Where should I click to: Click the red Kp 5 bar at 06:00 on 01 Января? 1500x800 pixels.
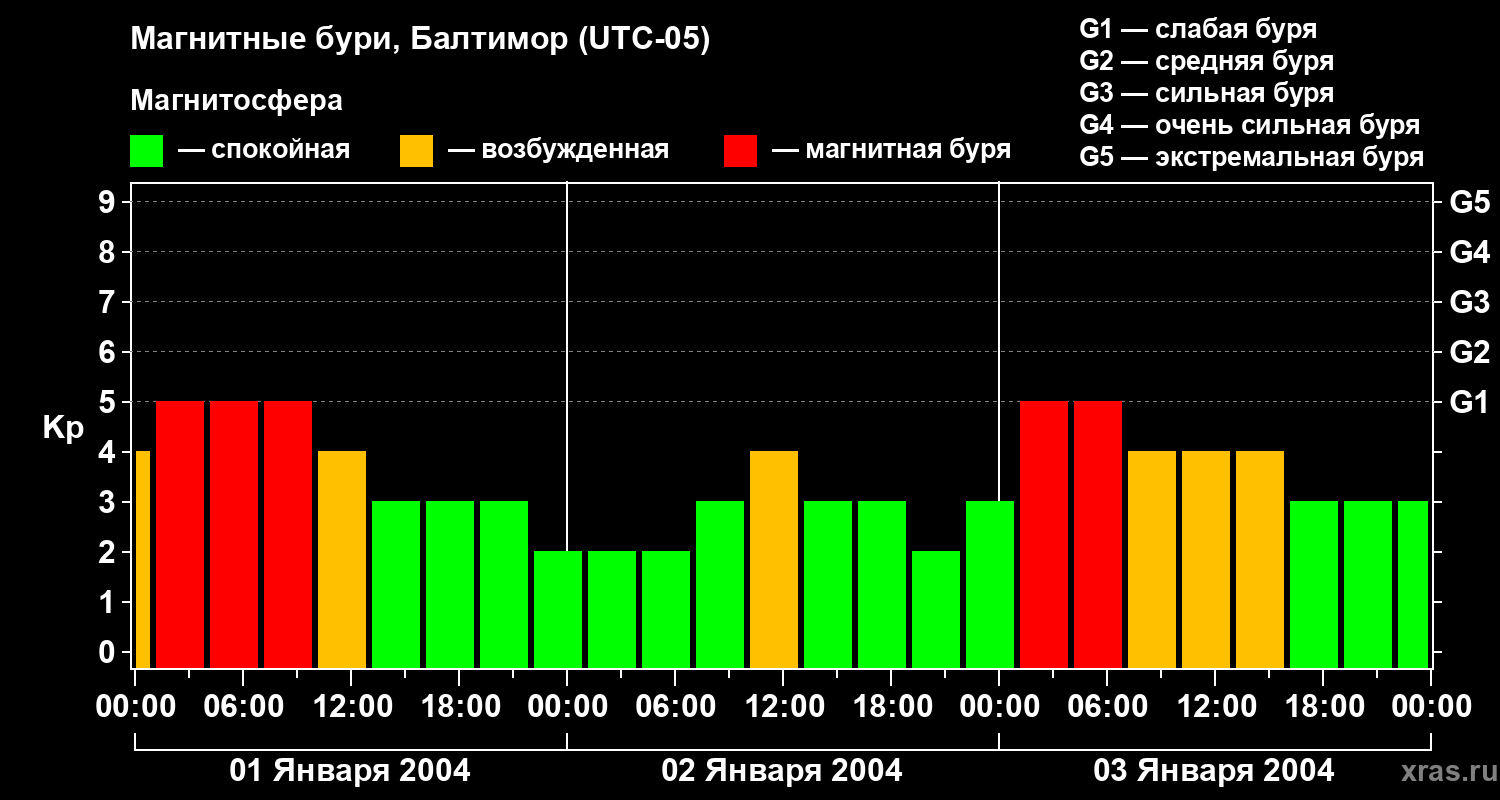(234, 534)
